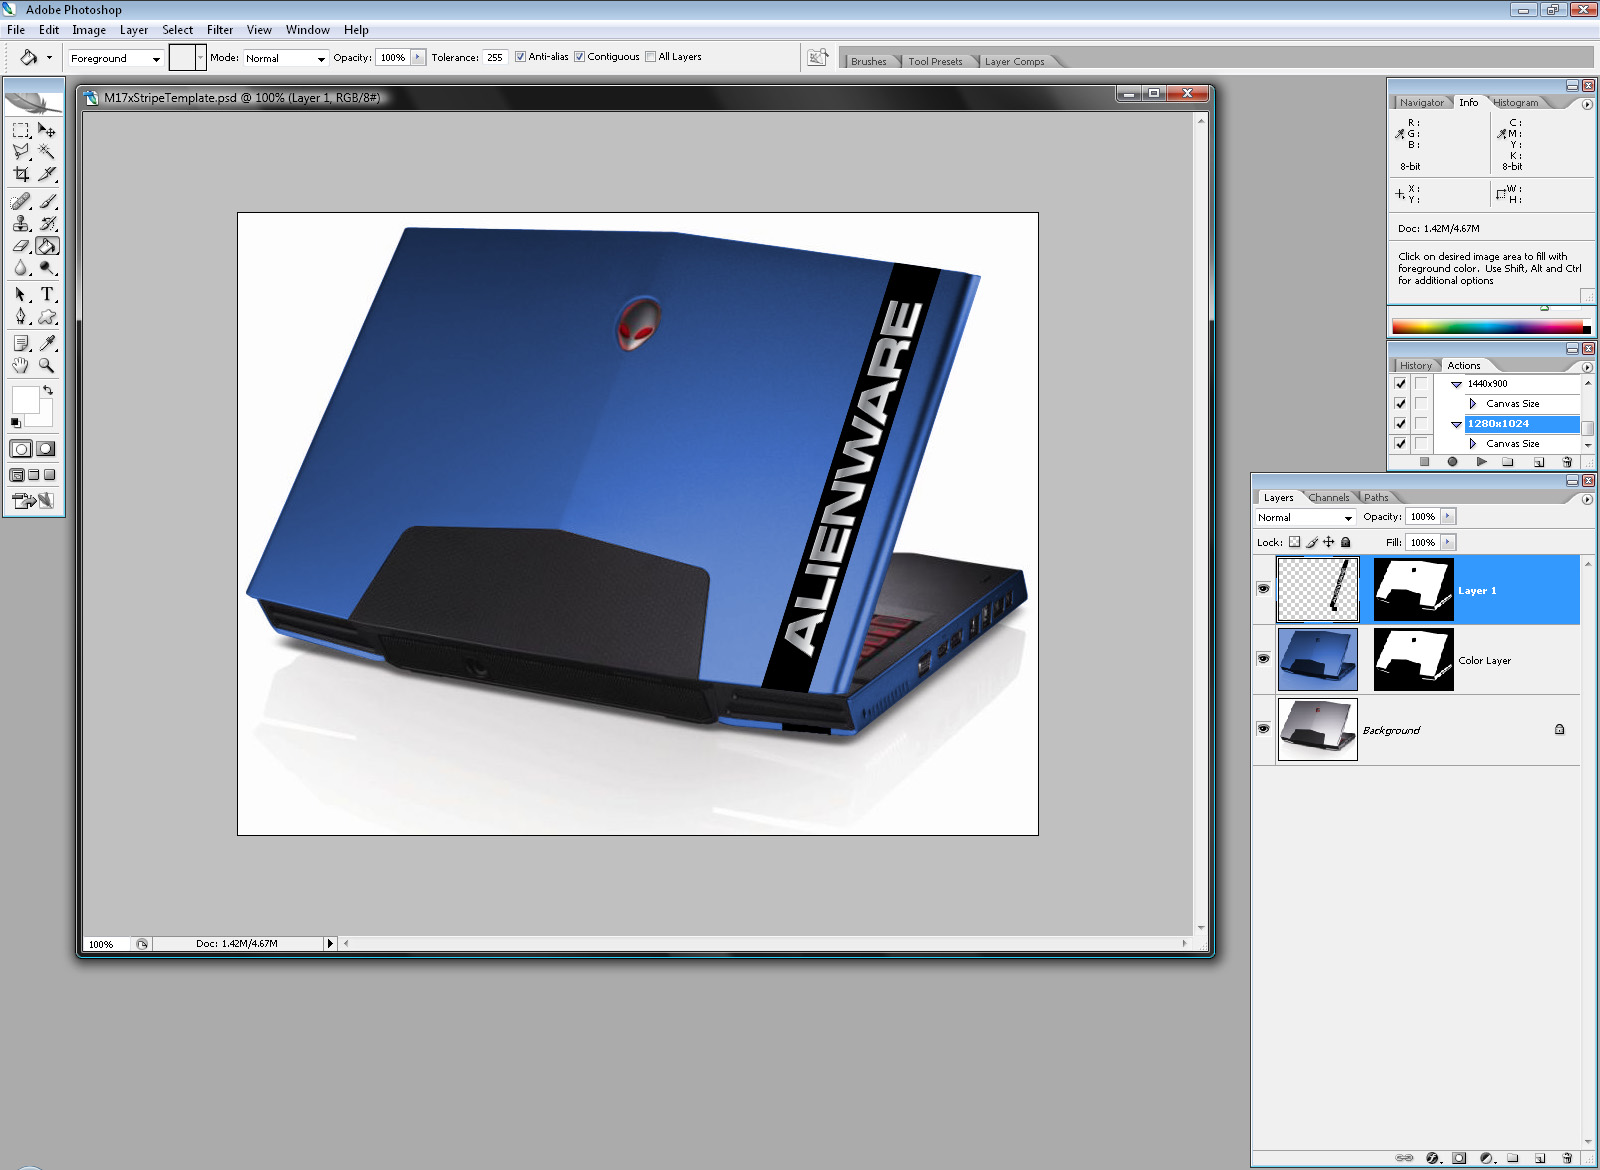This screenshot has height=1170, width=1600.
Task: Select the Rectangular Marquee tool
Action: coord(21,130)
